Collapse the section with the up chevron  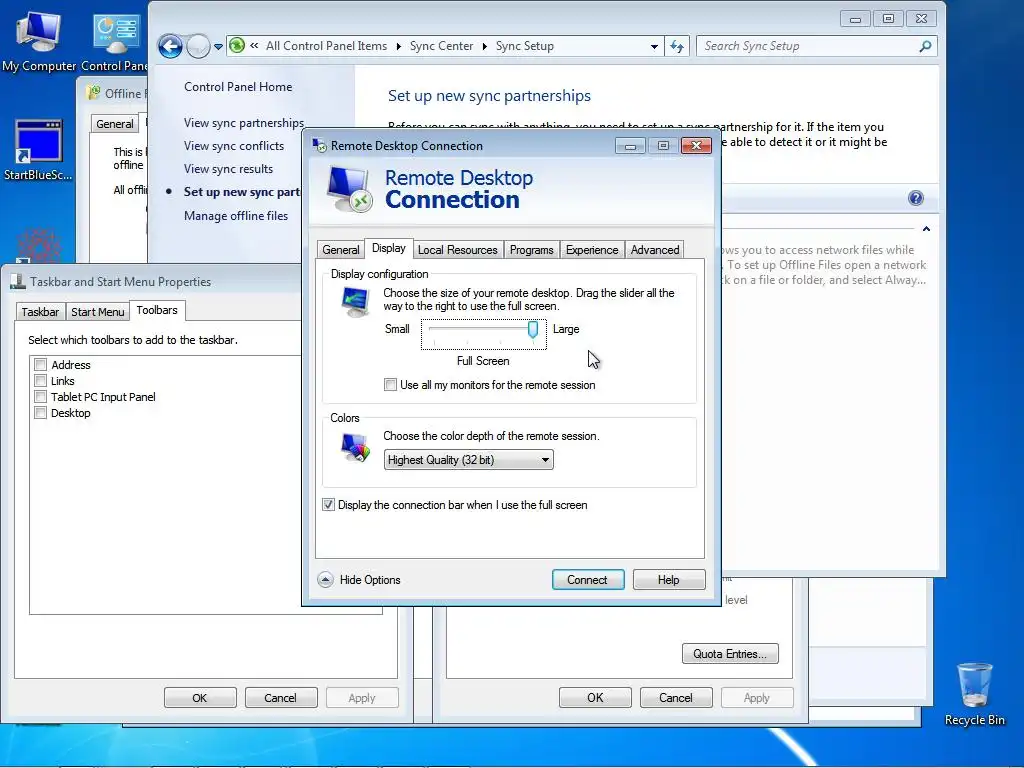pos(925,229)
